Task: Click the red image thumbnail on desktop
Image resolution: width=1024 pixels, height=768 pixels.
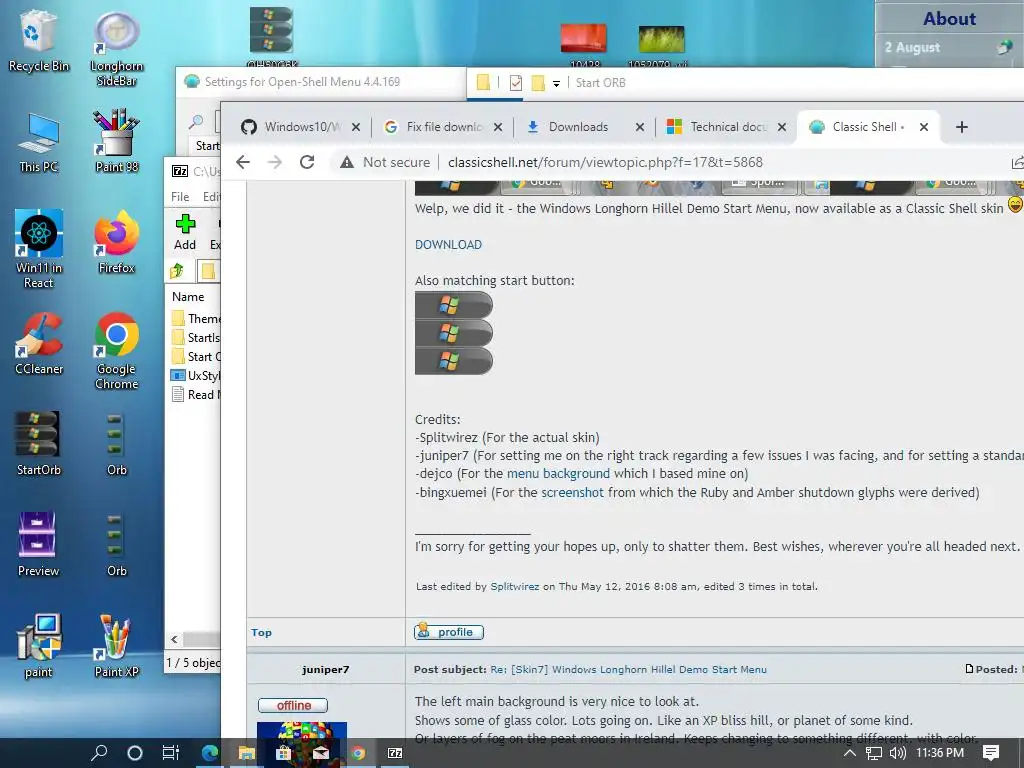Action: coord(584,38)
